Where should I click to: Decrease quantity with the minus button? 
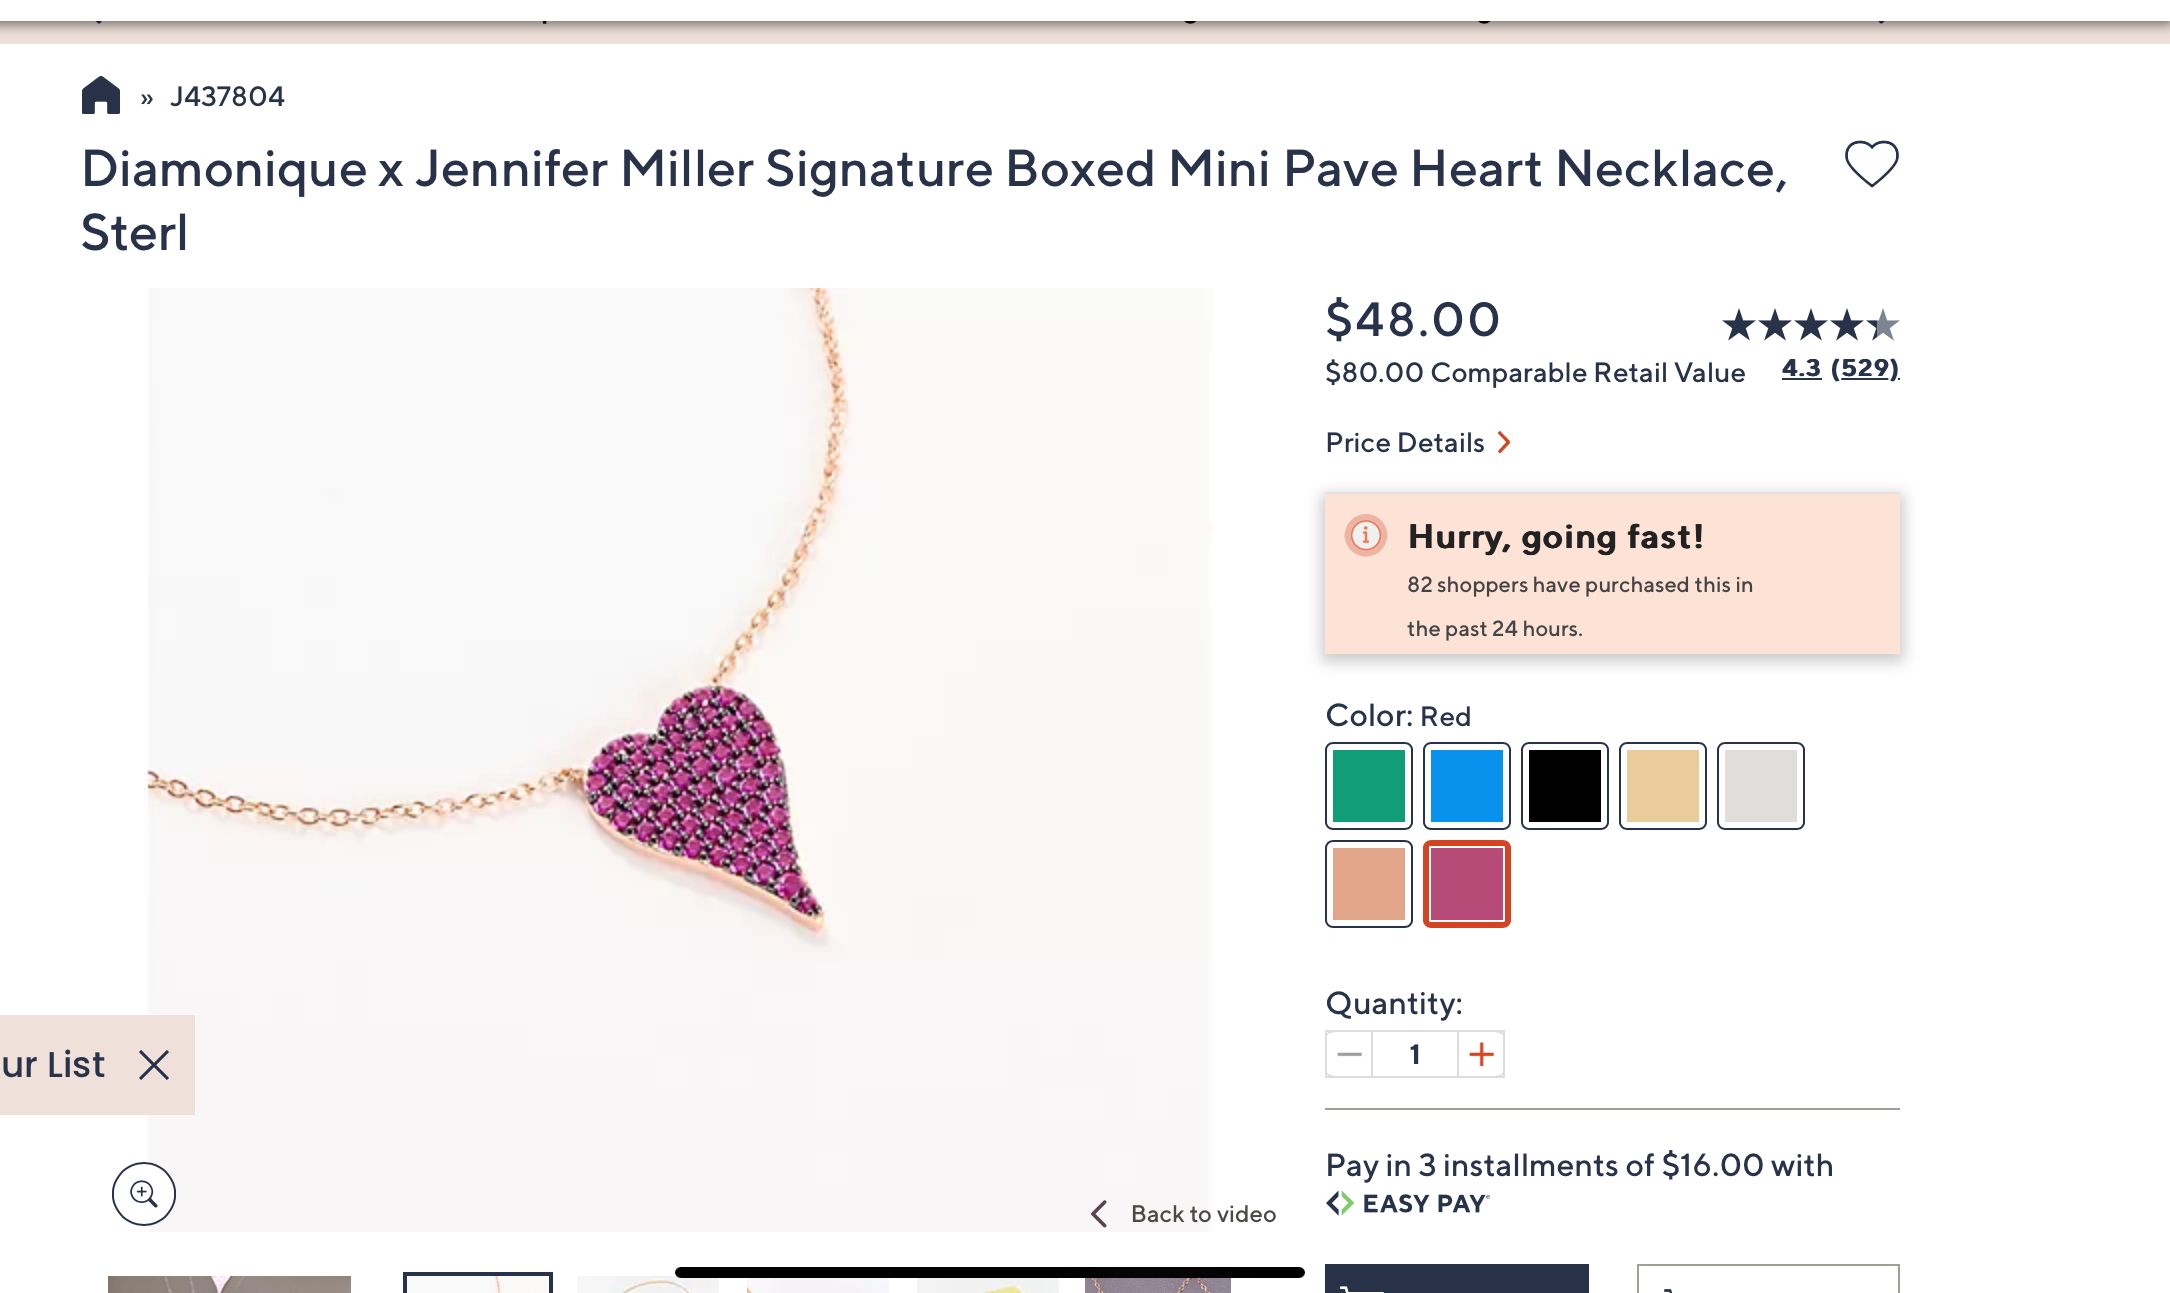click(x=1349, y=1054)
